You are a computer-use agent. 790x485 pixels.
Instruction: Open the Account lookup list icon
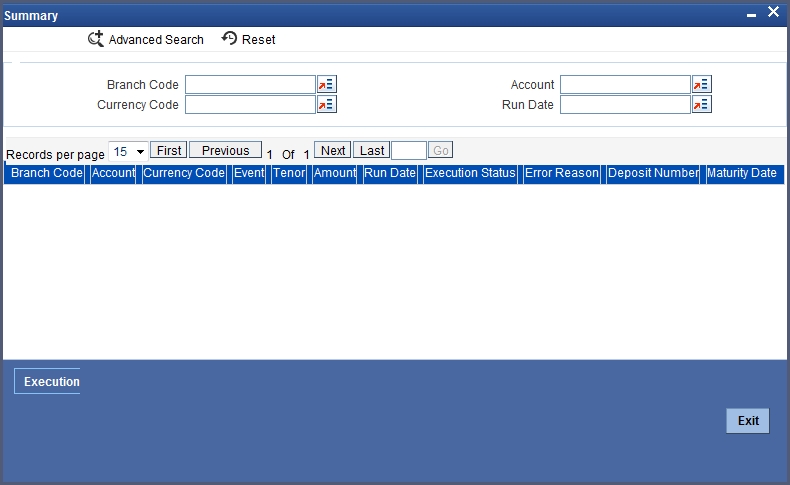(701, 85)
